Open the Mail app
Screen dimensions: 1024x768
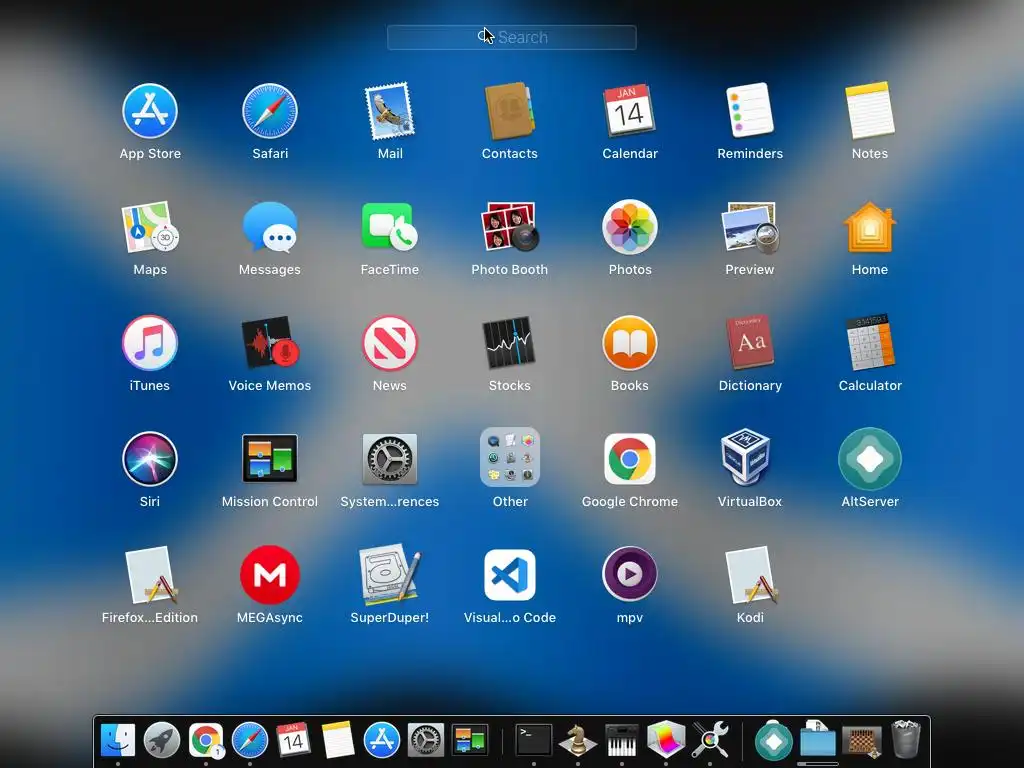[390, 111]
